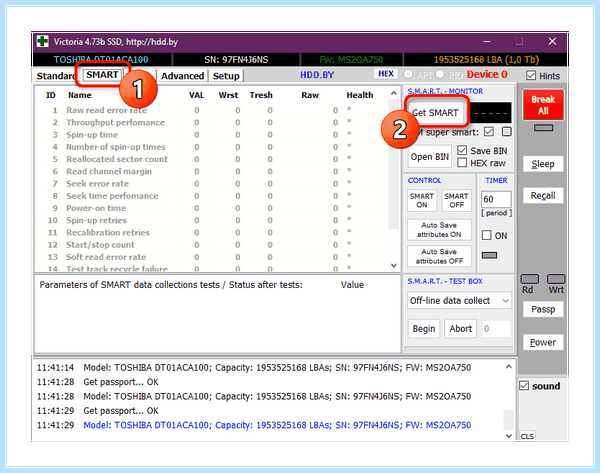Enable the HEX raw checkbox
600x473 pixels.
click(x=462, y=163)
